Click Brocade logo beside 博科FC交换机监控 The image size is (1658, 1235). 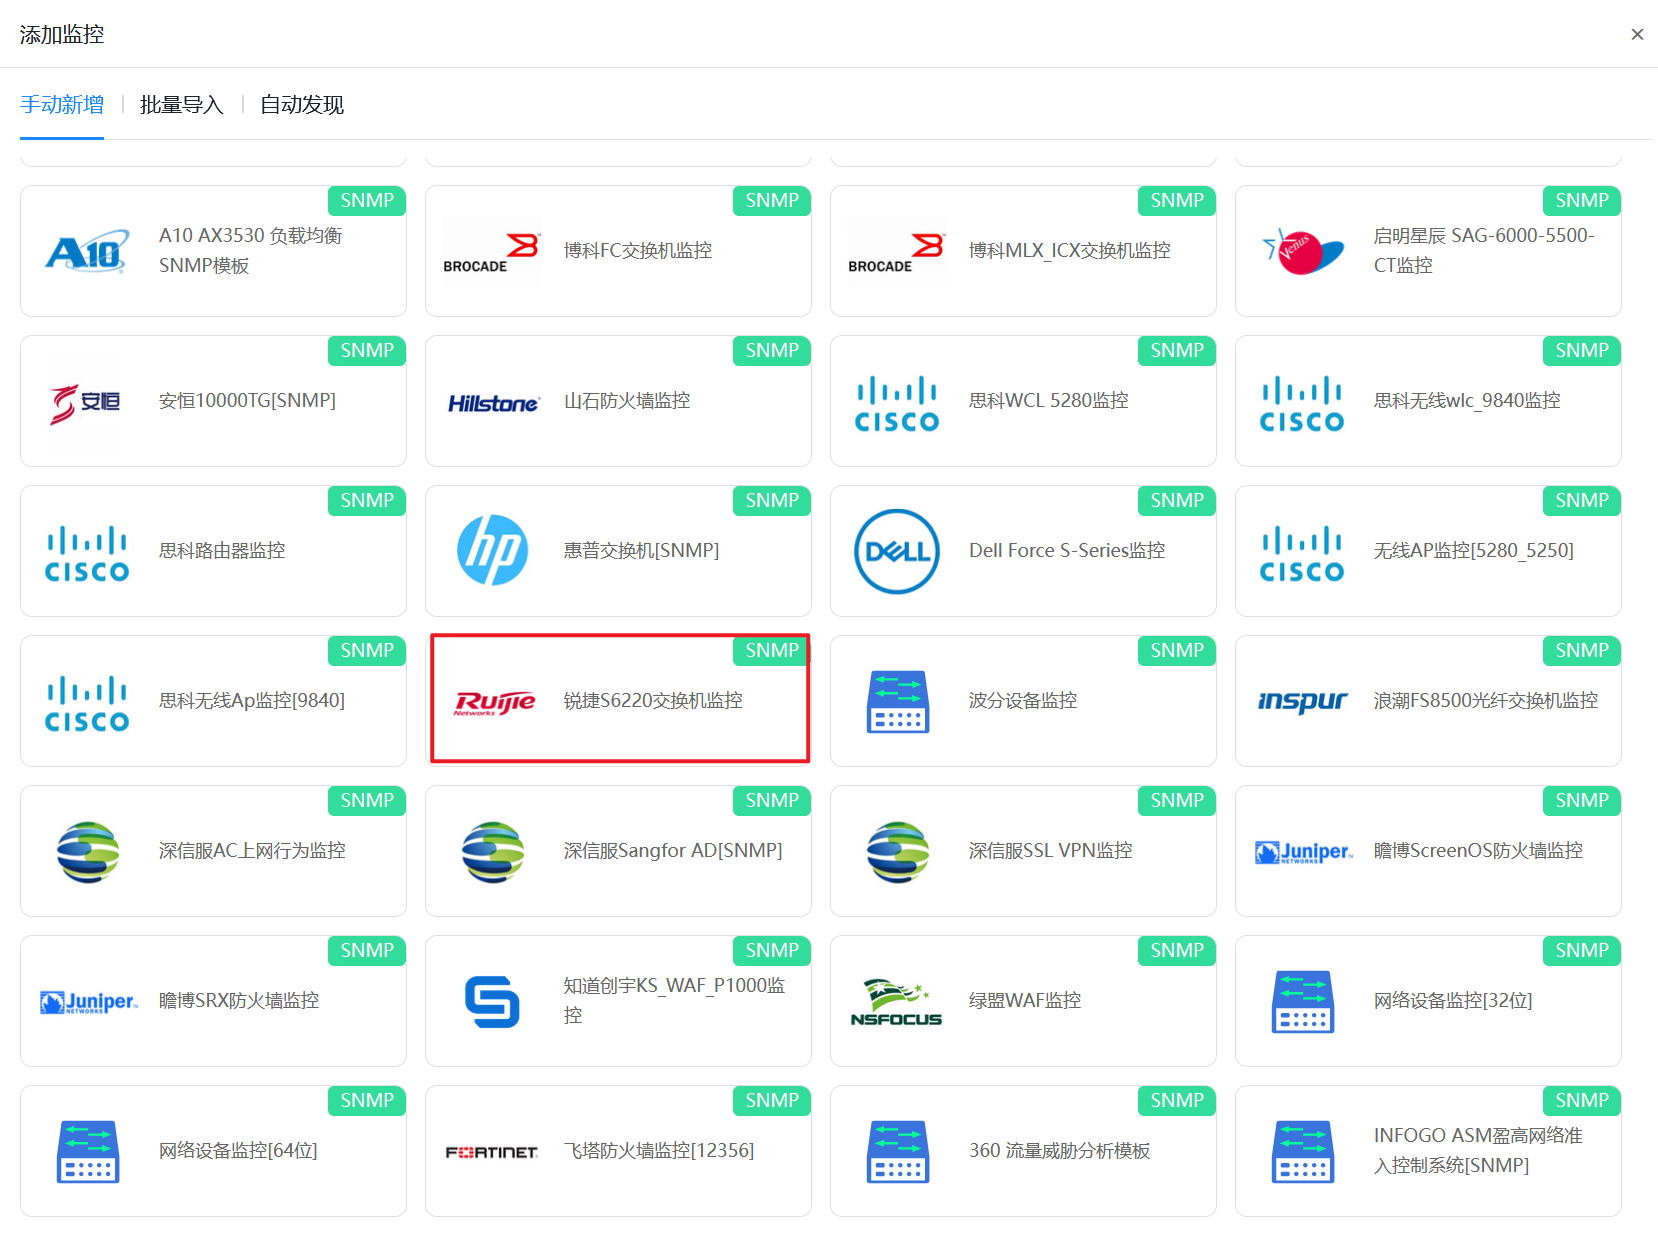[x=492, y=252]
